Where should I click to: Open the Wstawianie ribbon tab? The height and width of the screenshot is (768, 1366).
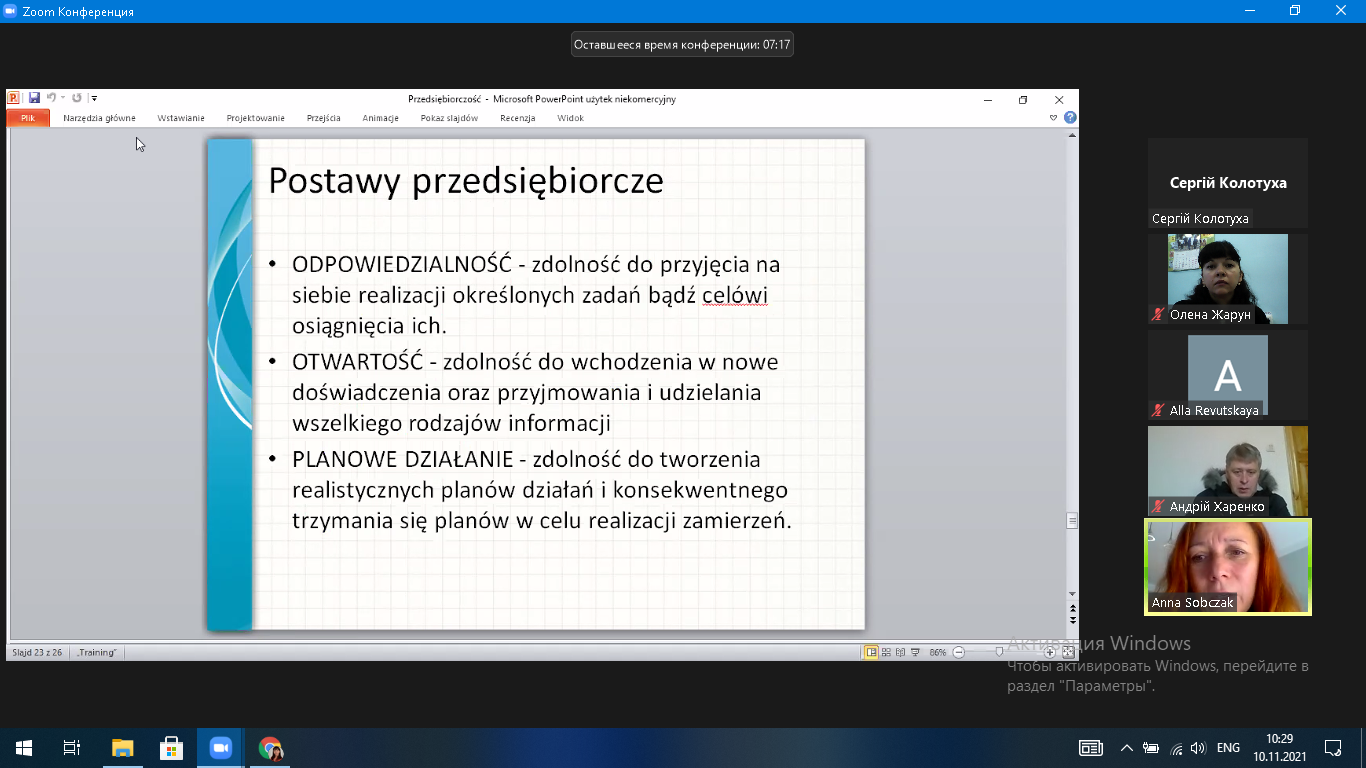coord(181,118)
